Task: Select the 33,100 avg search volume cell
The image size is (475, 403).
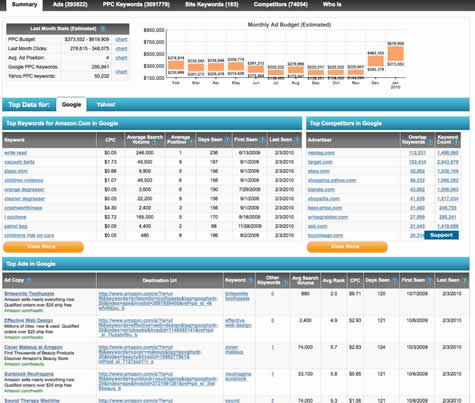Action: click(x=305, y=374)
